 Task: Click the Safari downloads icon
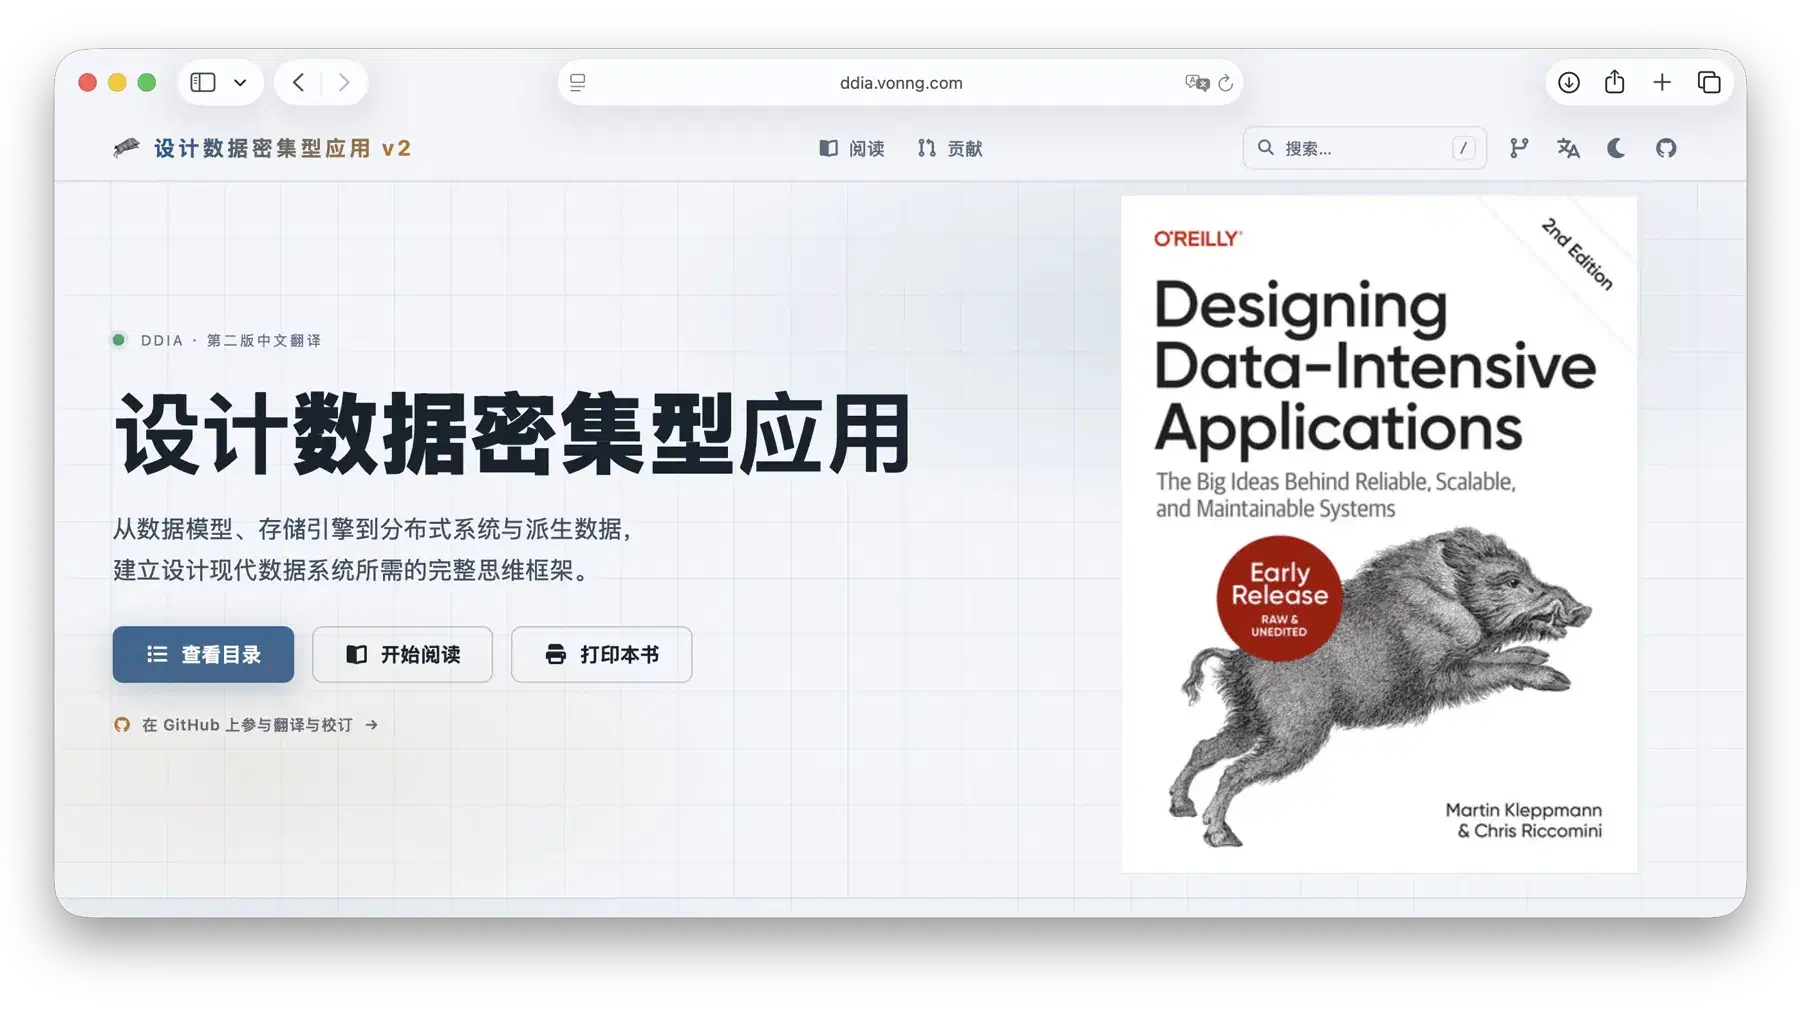pos(1568,83)
